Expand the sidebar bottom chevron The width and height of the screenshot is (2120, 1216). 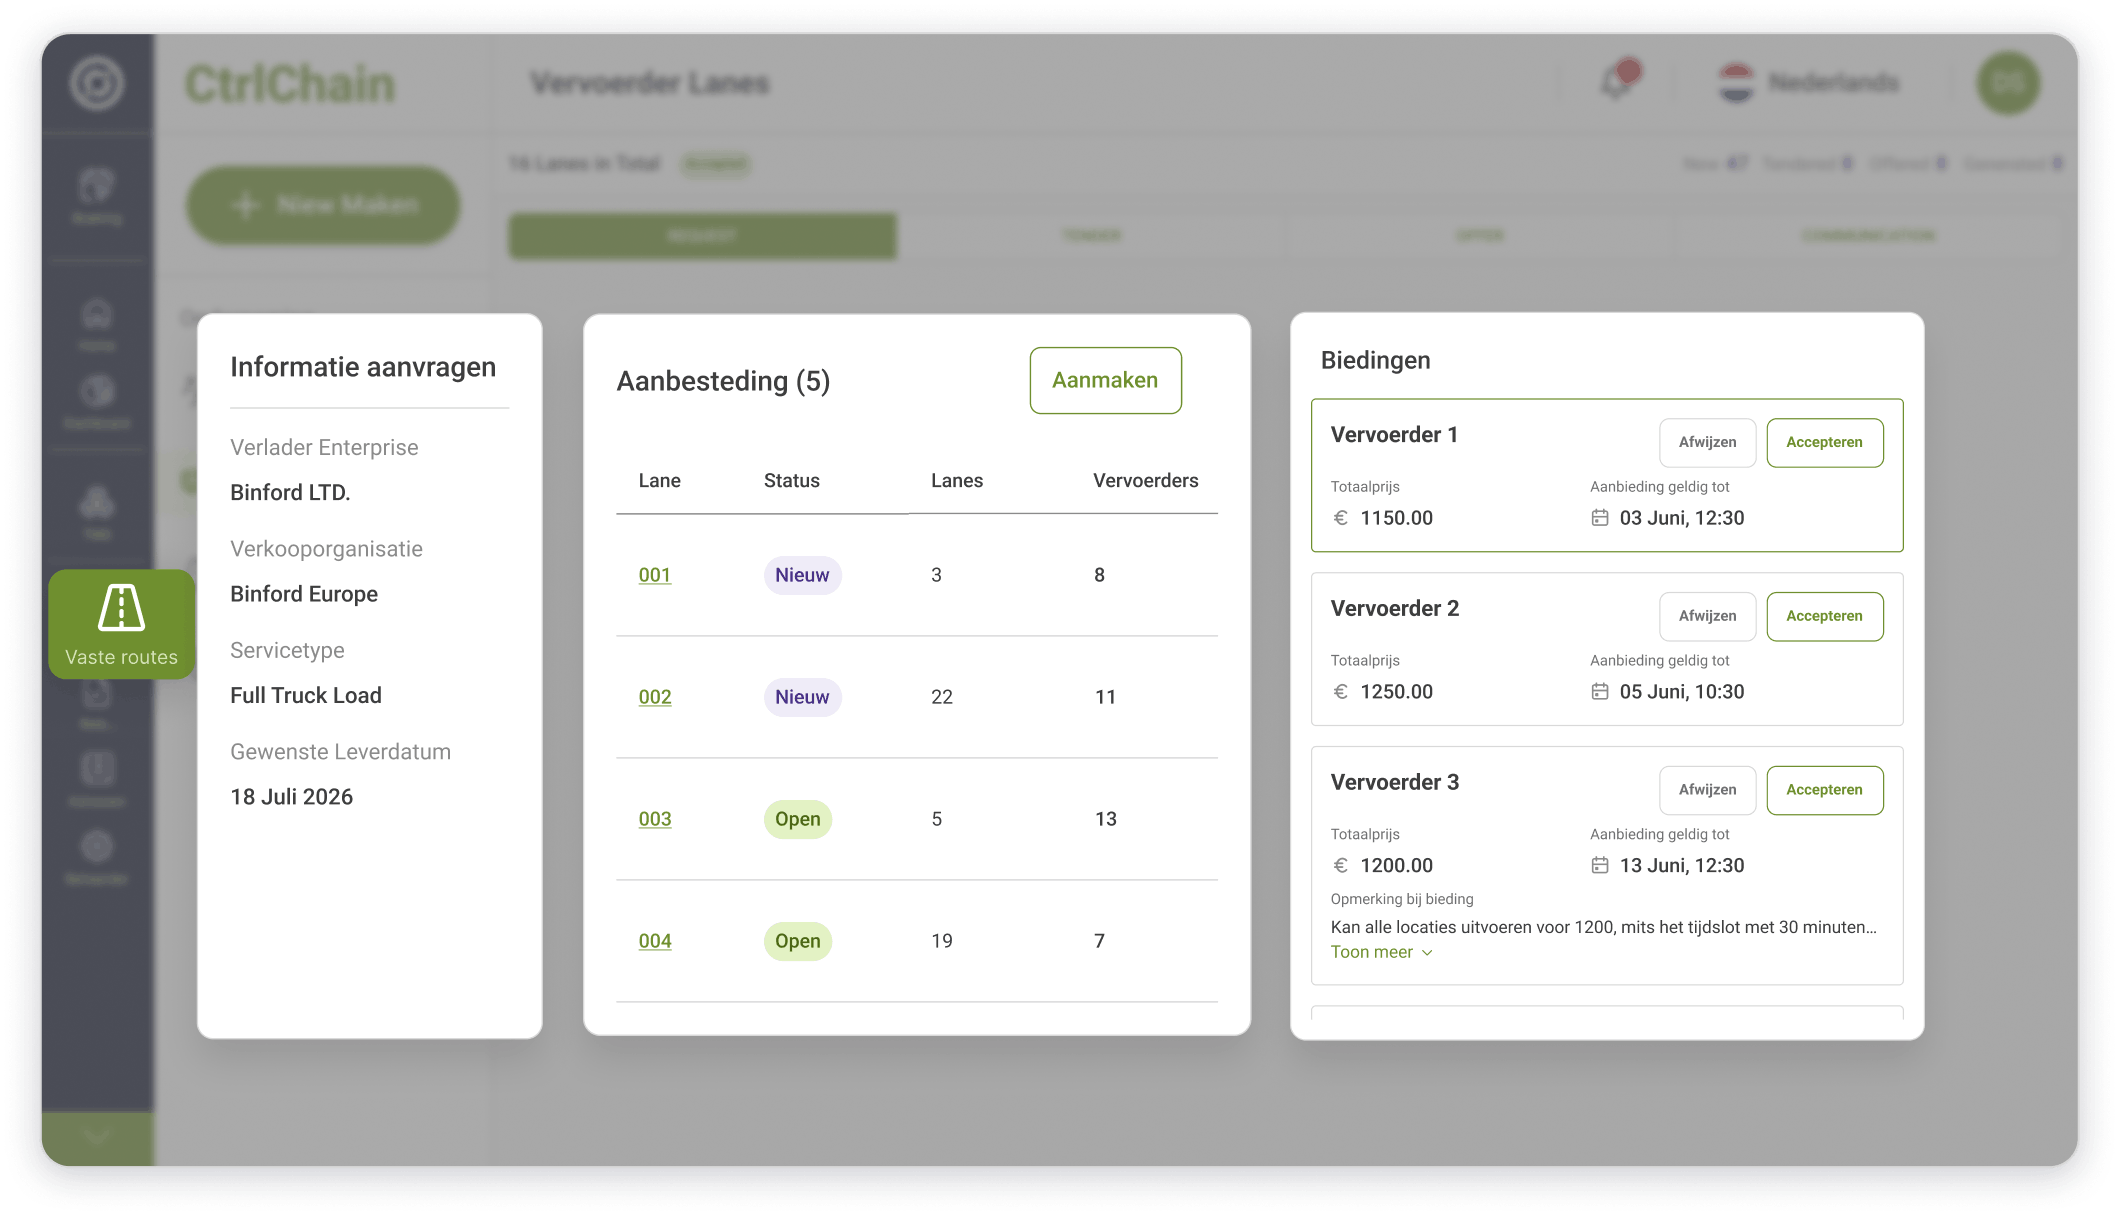pos(97,1136)
